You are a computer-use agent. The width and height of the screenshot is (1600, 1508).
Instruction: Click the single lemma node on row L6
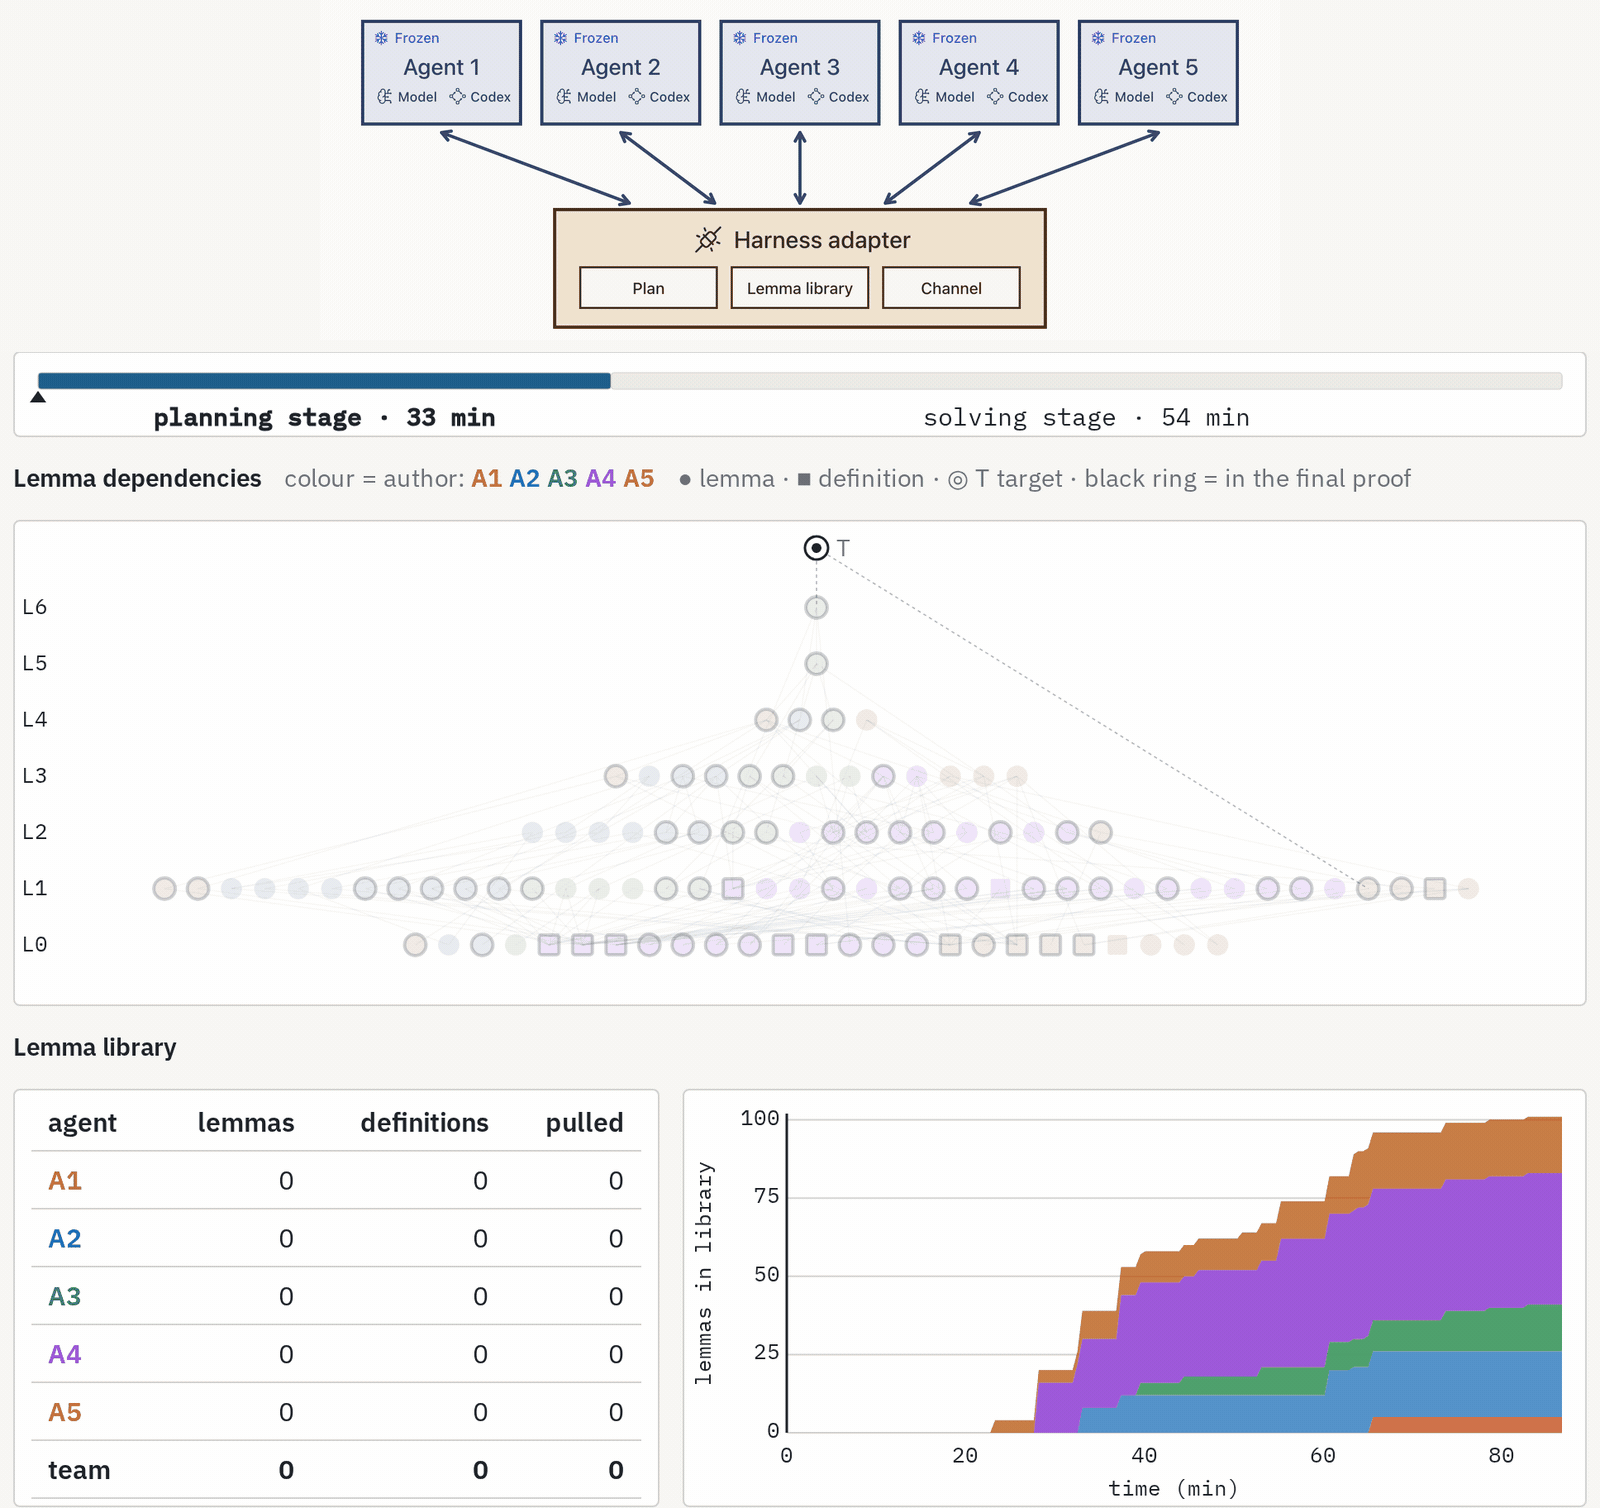click(x=816, y=607)
